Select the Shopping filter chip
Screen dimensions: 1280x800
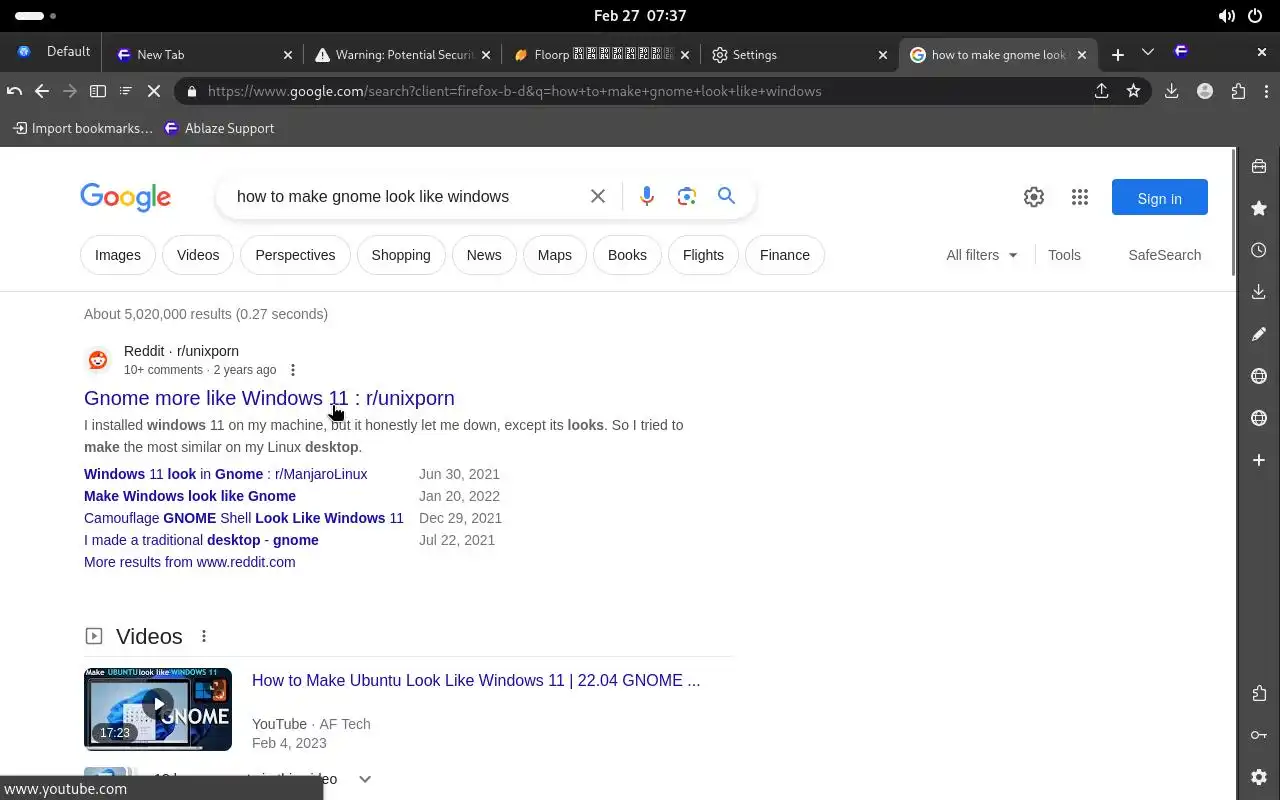(401, 255)
